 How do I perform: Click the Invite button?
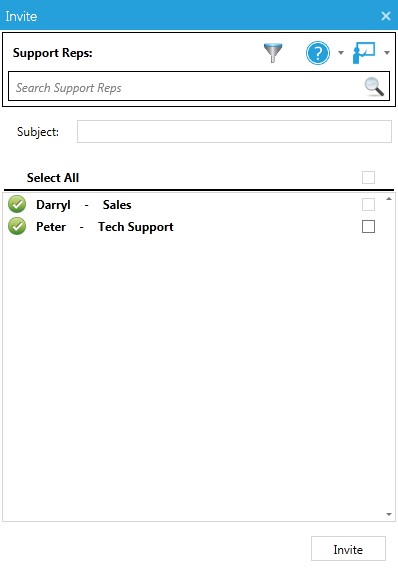pyautogui.click(x=348, y=549)
